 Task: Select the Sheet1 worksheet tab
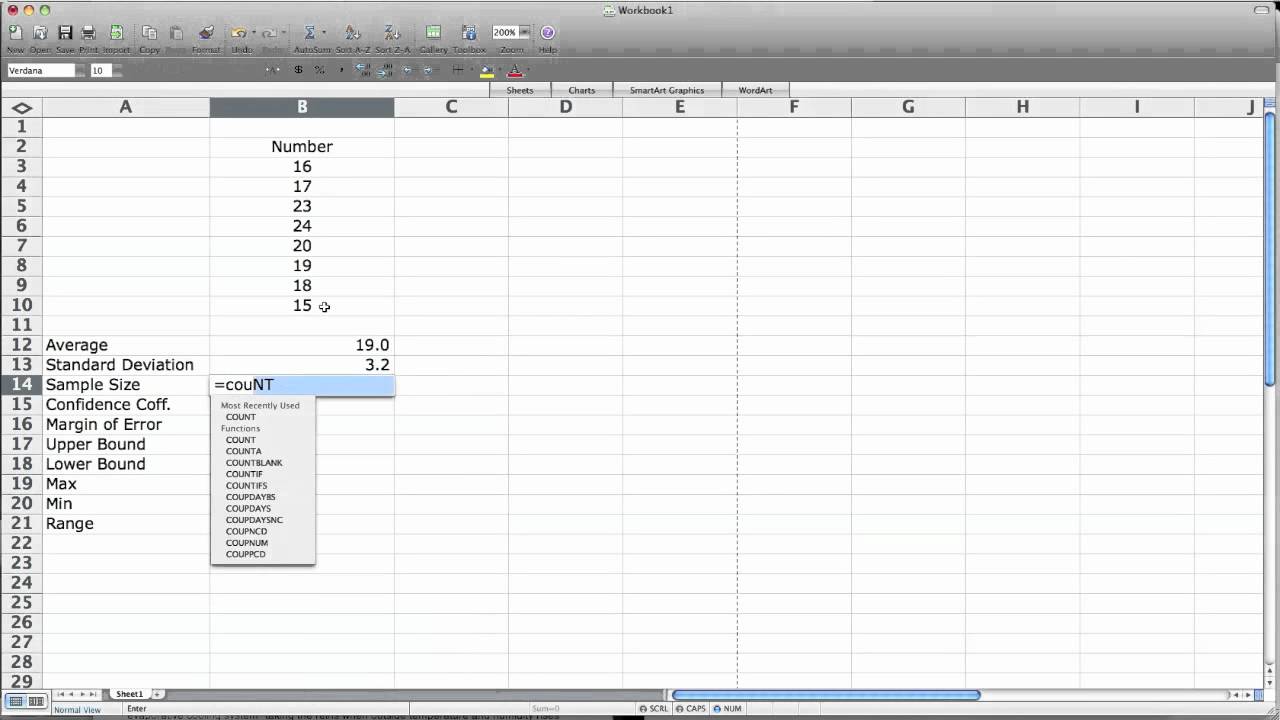pos(129,694)
